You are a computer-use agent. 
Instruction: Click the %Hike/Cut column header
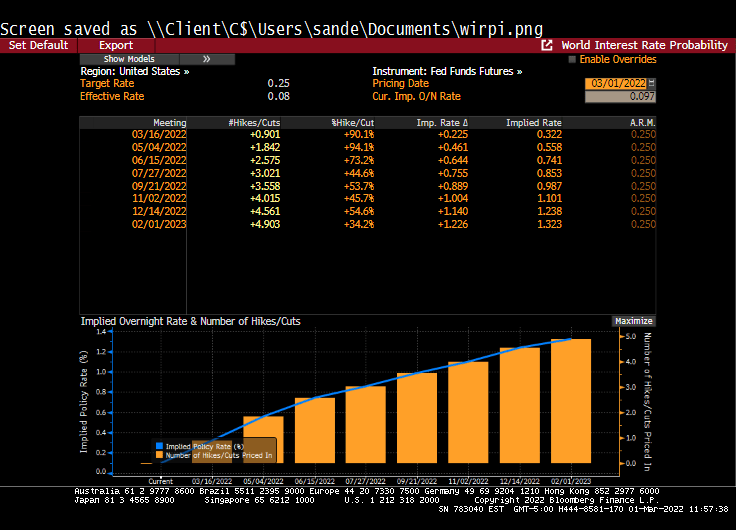352,122
